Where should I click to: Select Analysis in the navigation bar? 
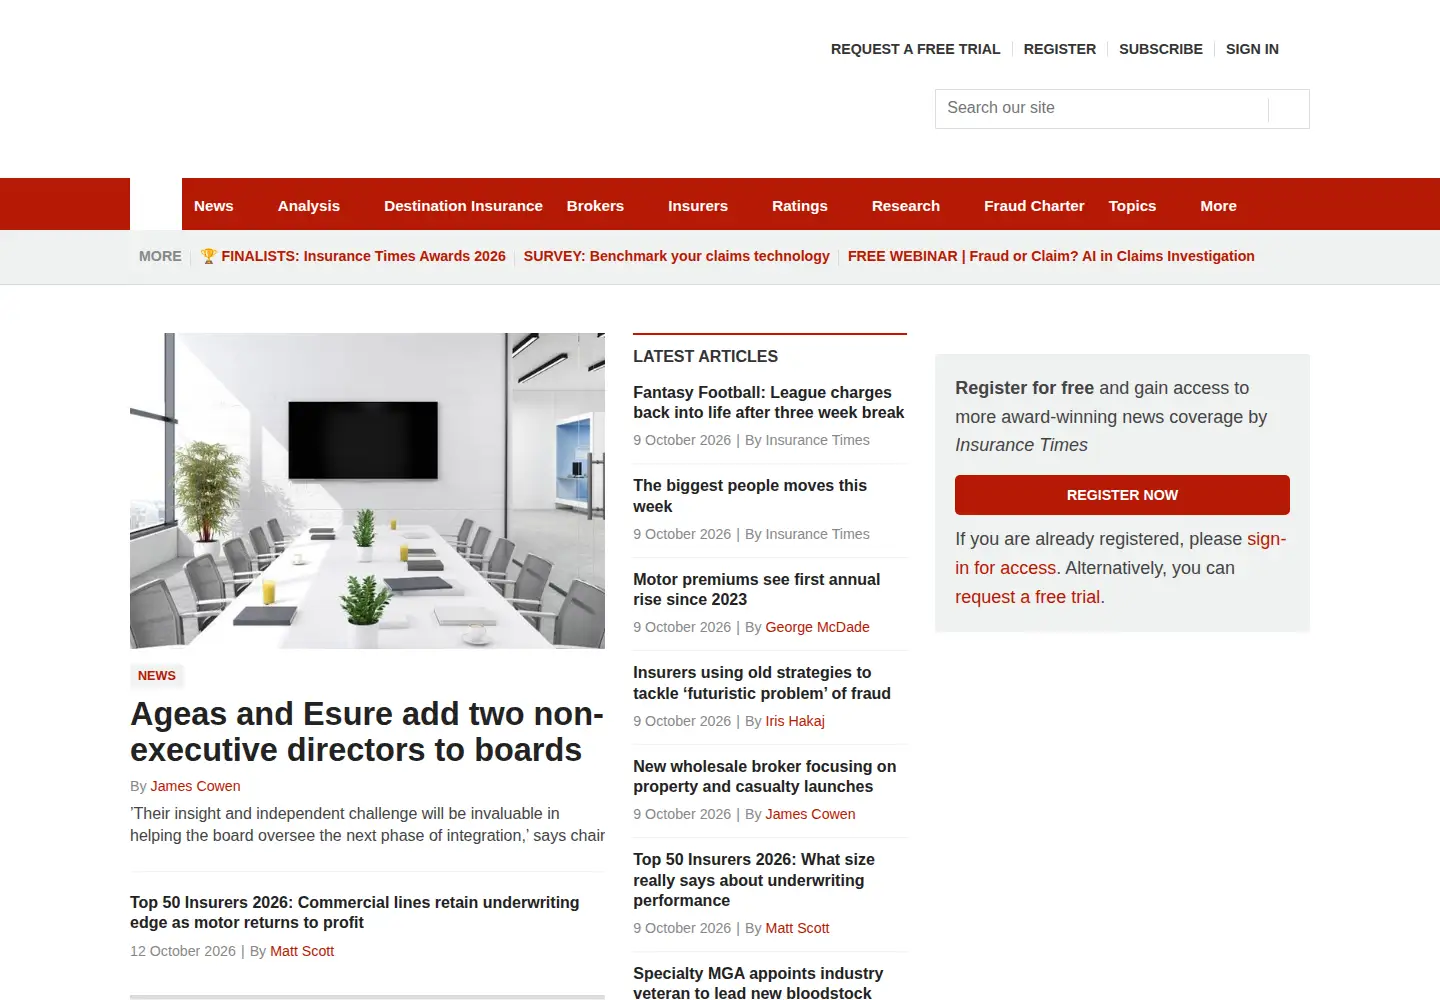[x=309, y=206]
